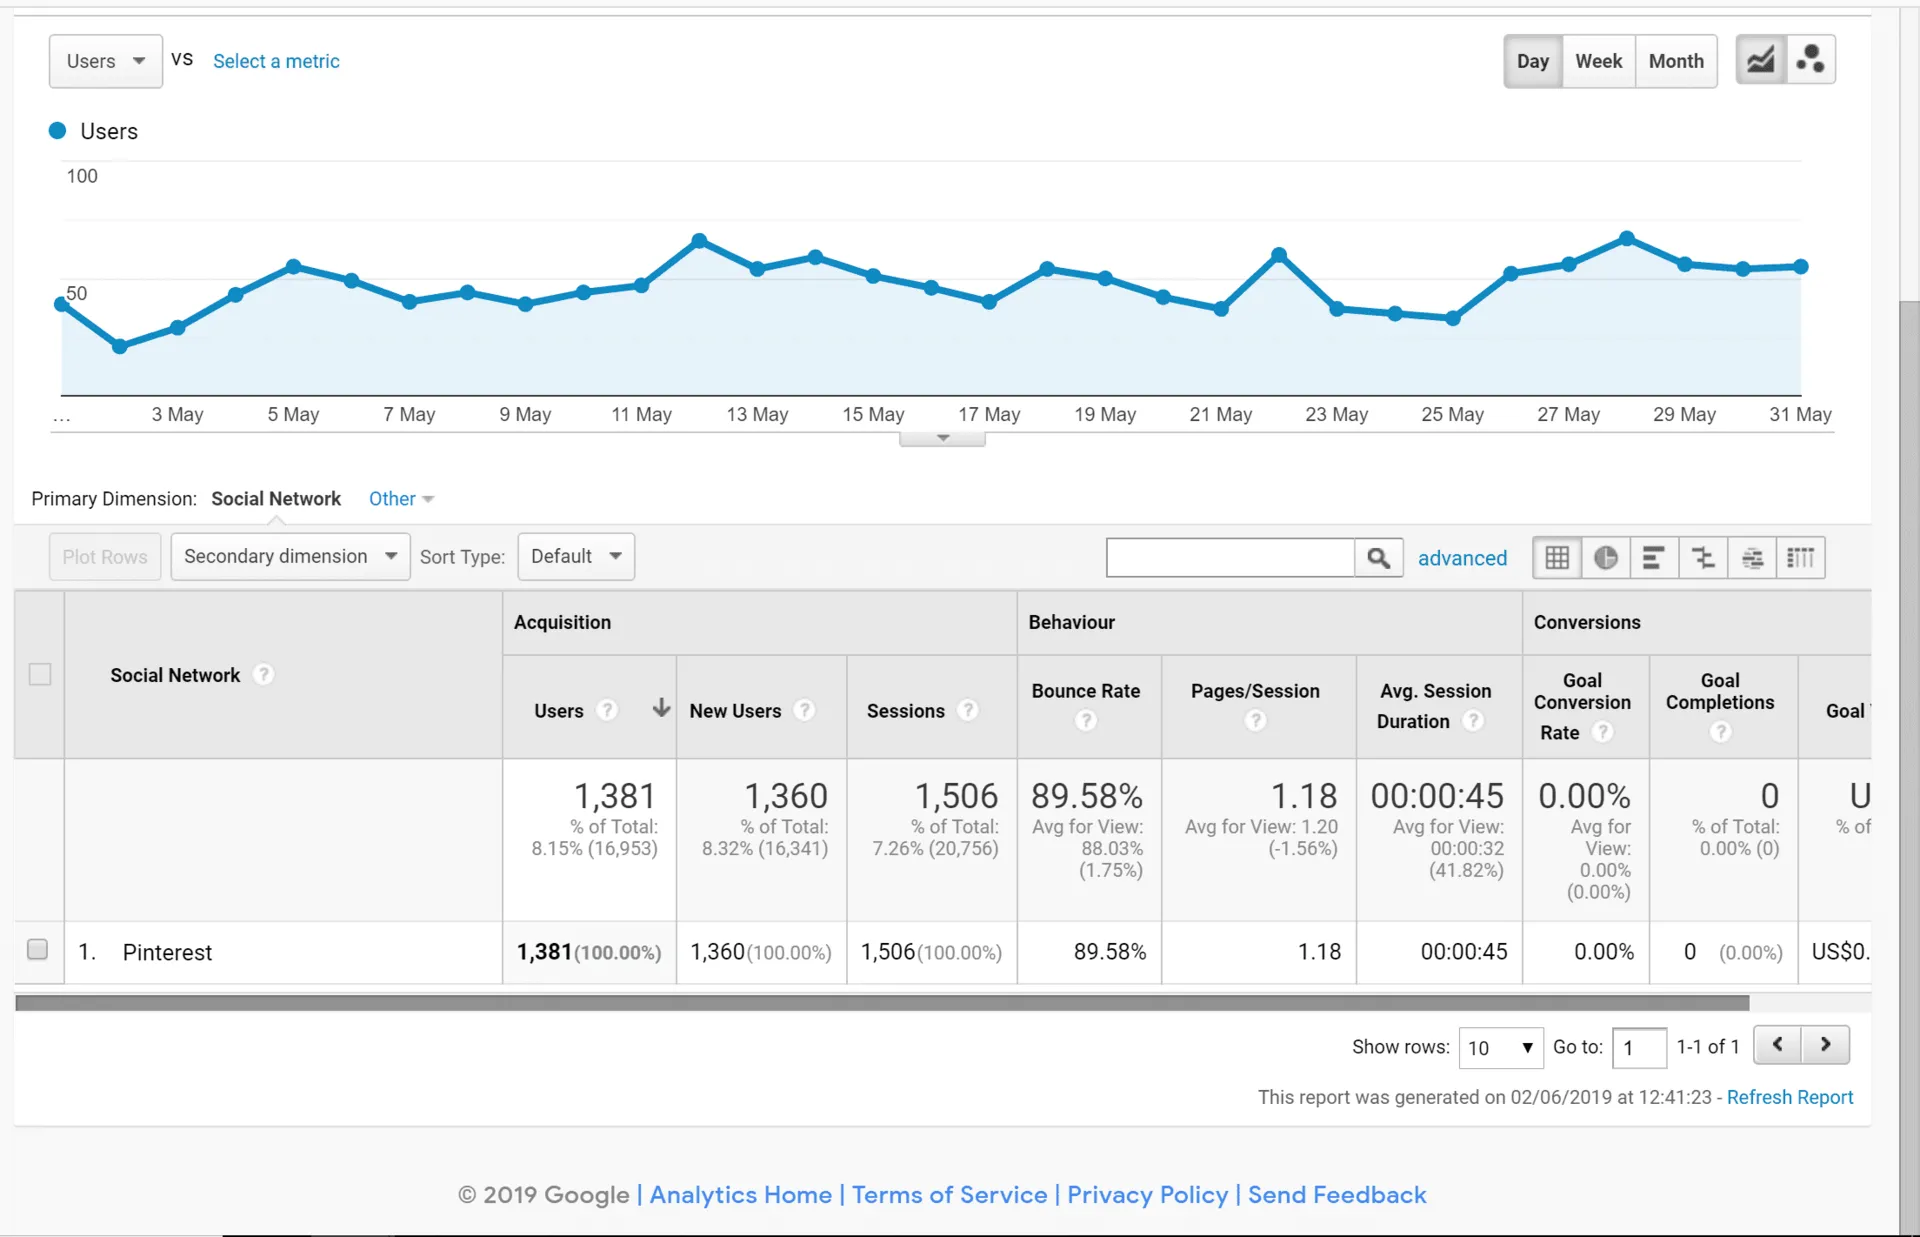The image size is (1920, 1237).
Task: Select the term cloud view icon
Action: click(1752, 558)
